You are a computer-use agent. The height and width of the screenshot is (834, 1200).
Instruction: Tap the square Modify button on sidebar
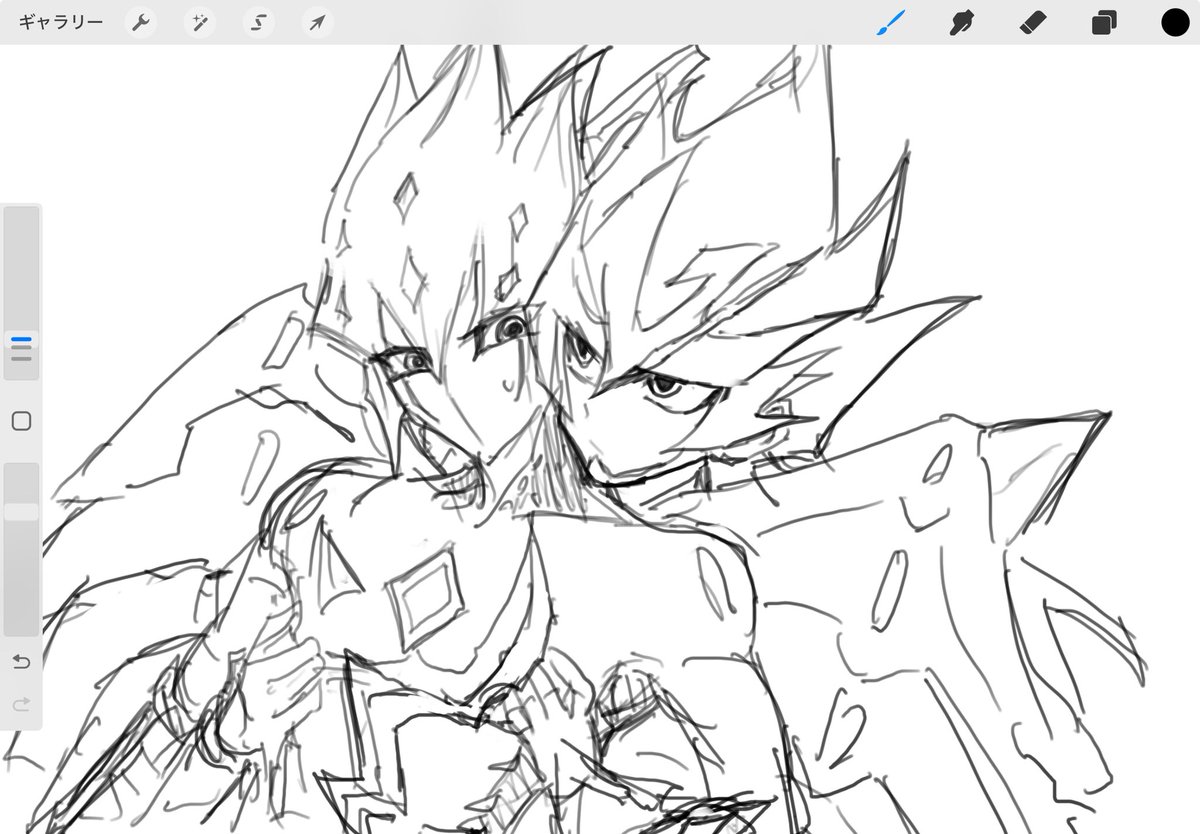[21, 421]
